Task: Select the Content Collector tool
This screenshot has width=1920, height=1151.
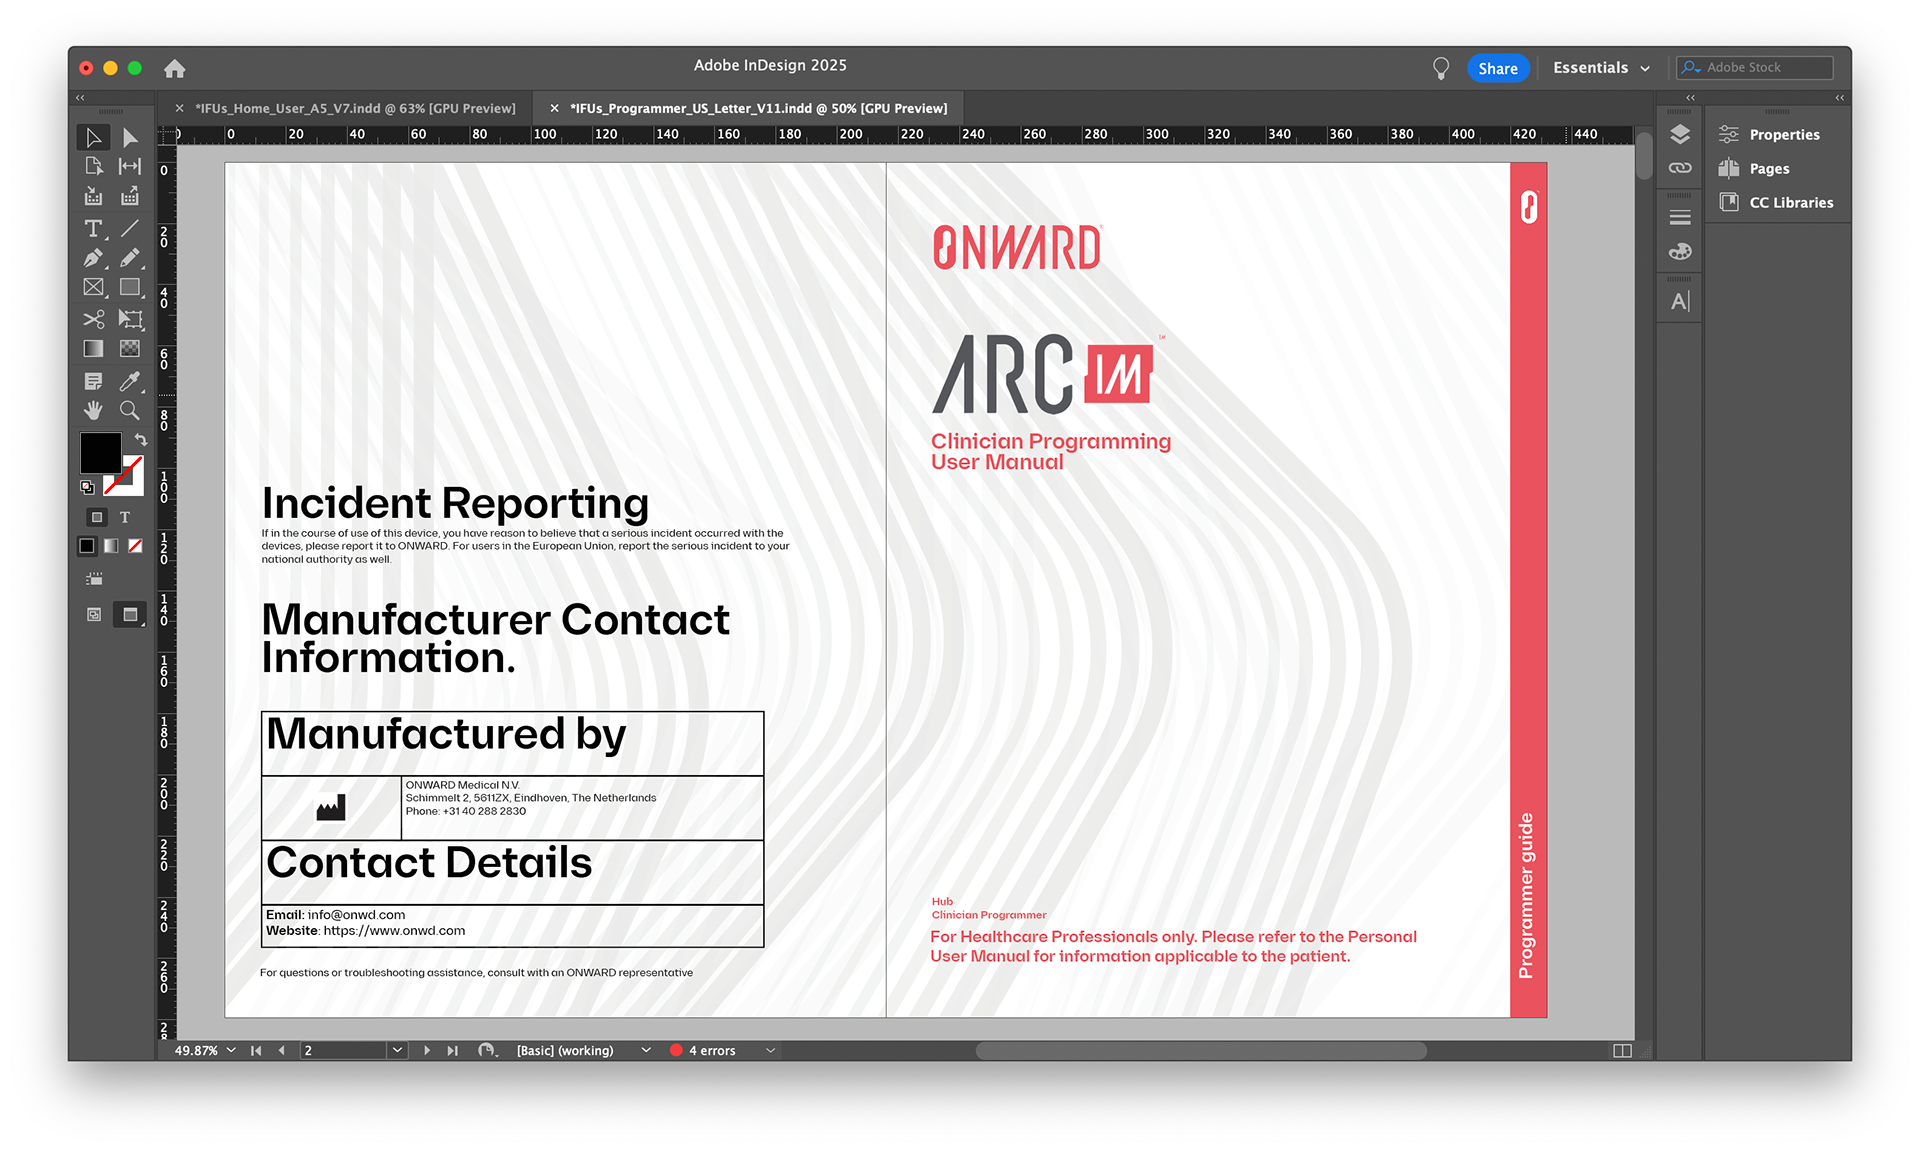Action: (93, 197)
